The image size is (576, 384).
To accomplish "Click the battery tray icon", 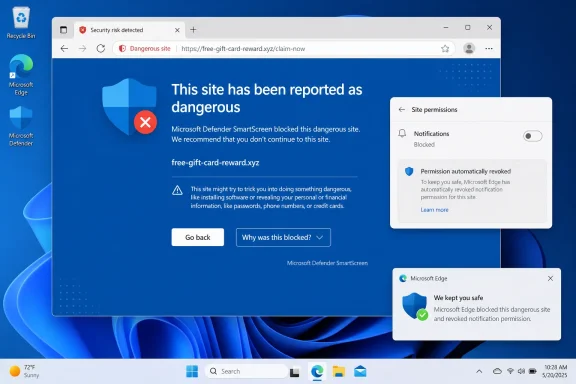I will 533,371.
